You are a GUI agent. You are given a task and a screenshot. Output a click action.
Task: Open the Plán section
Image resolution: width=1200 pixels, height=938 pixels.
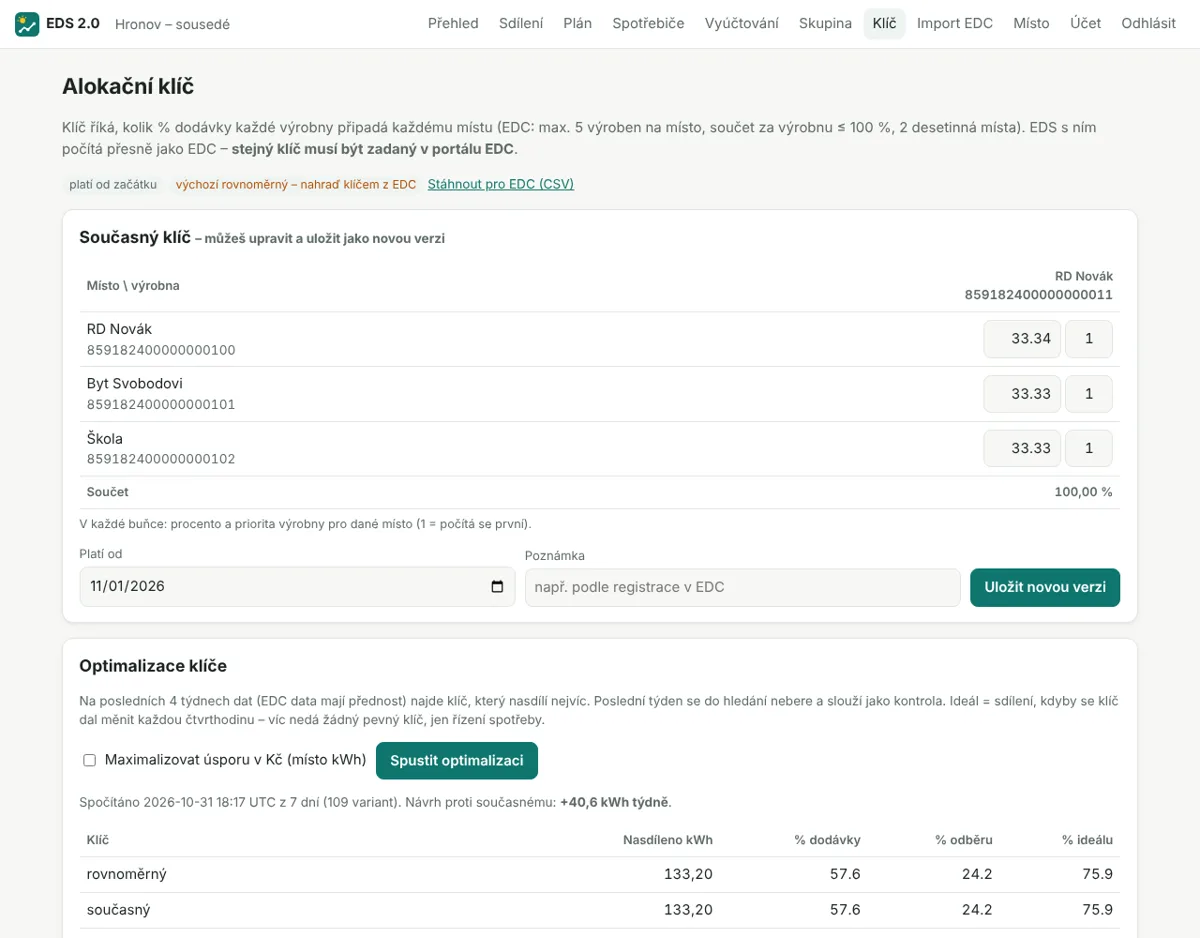[578, 24]
